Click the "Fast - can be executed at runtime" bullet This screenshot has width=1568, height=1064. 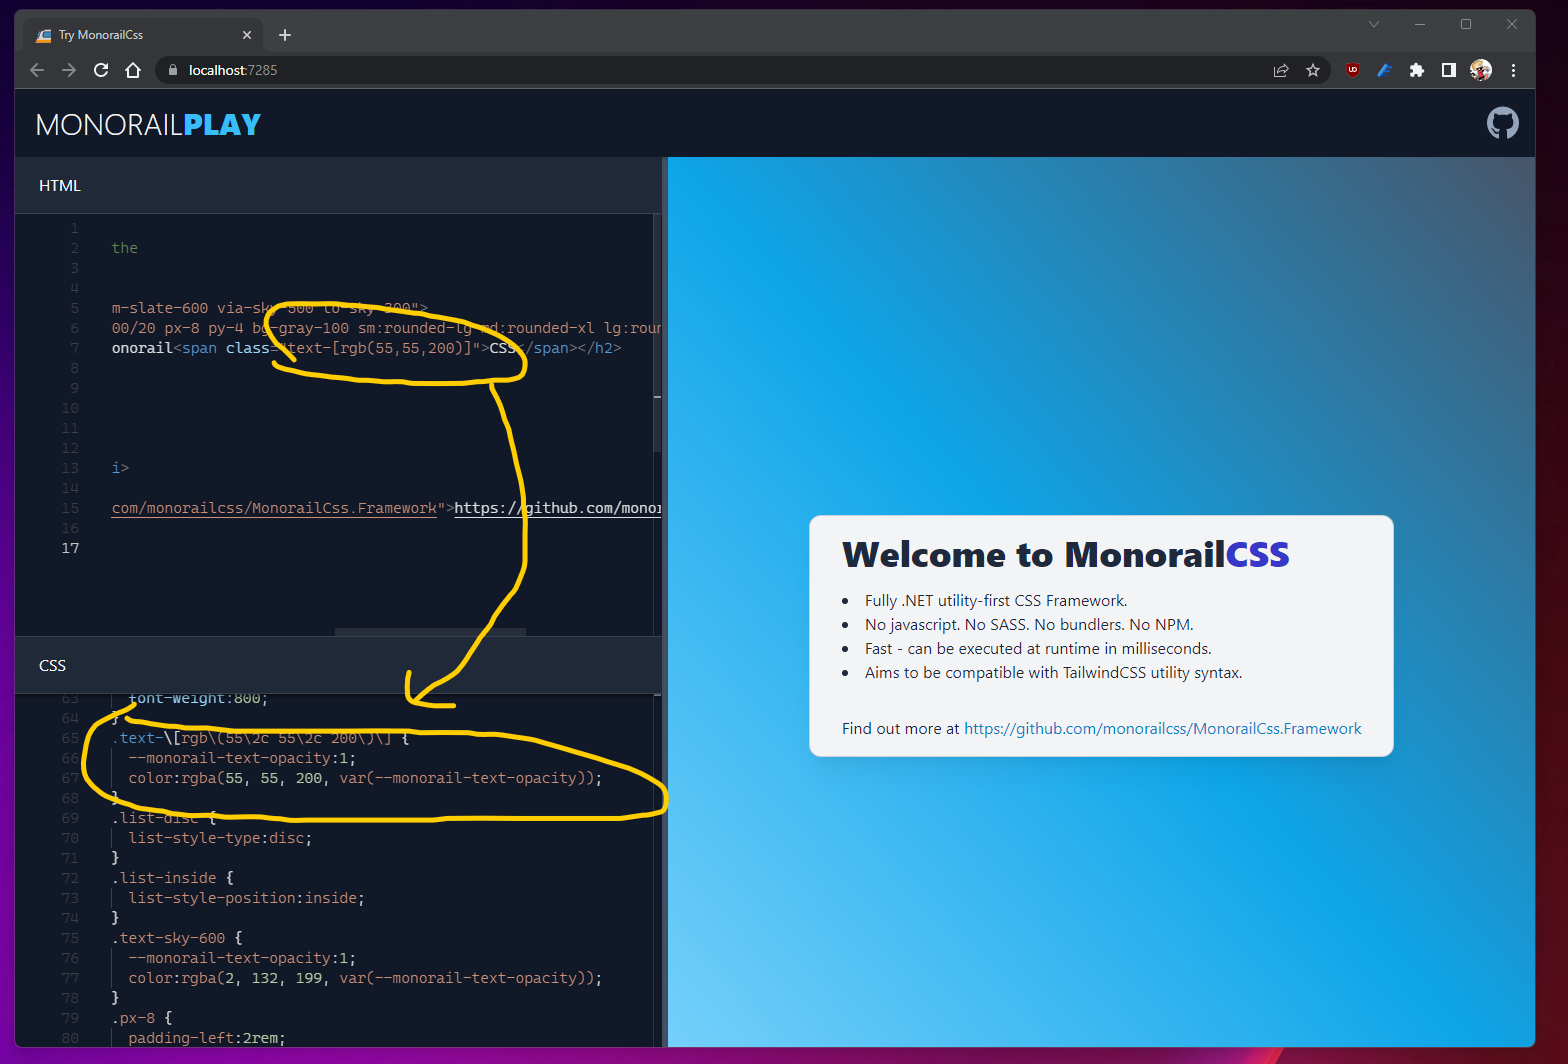point(1038,648)
